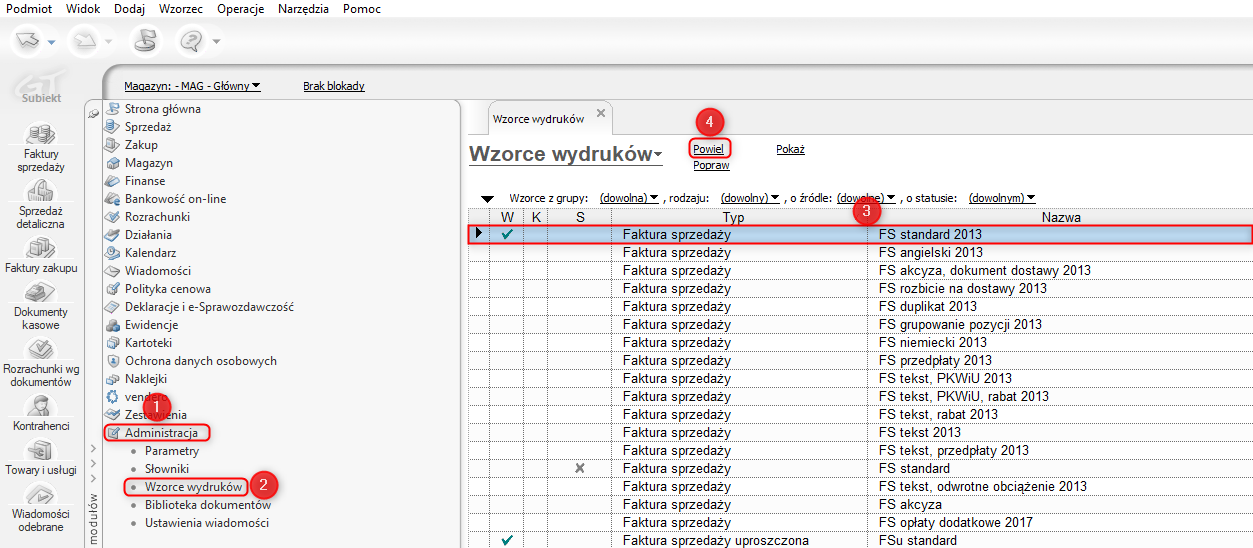Click the Popraw link
The image size is (1253, 548).
(711, 165)
